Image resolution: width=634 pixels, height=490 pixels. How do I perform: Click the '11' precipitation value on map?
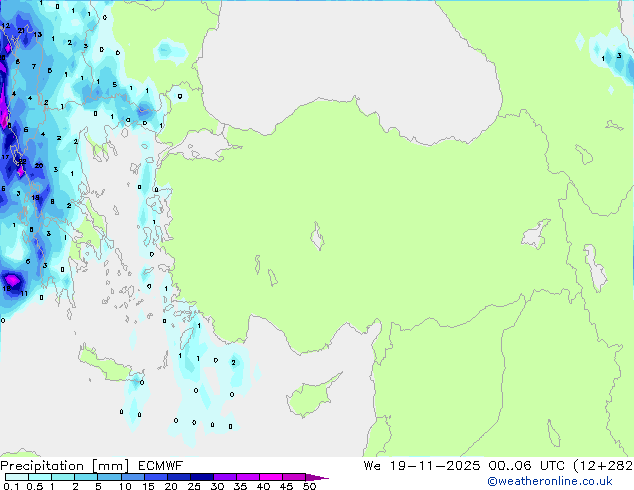[24, 294]
